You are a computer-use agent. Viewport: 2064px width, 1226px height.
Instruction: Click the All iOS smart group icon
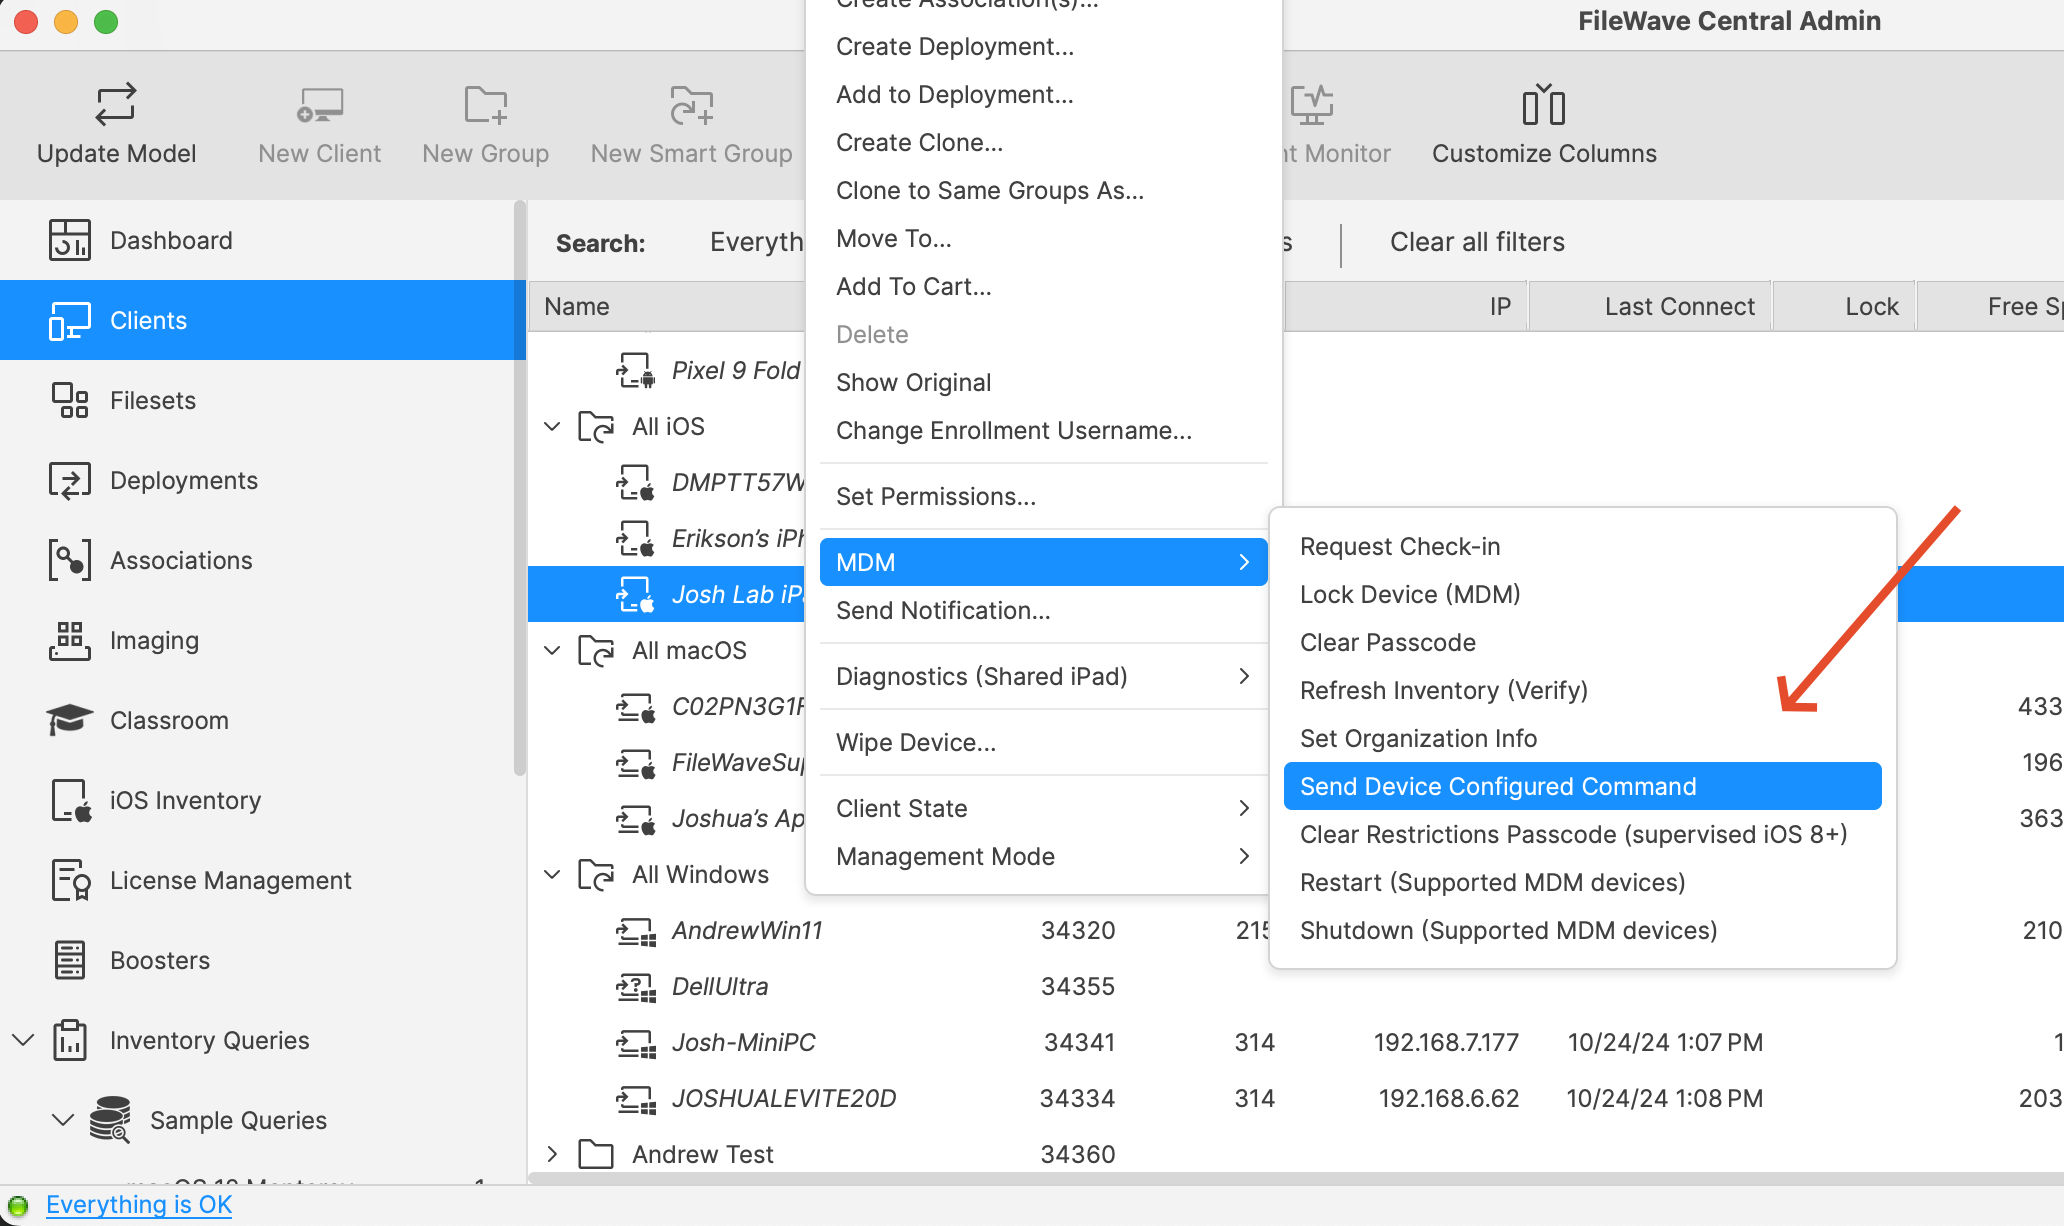coord(597,427)
